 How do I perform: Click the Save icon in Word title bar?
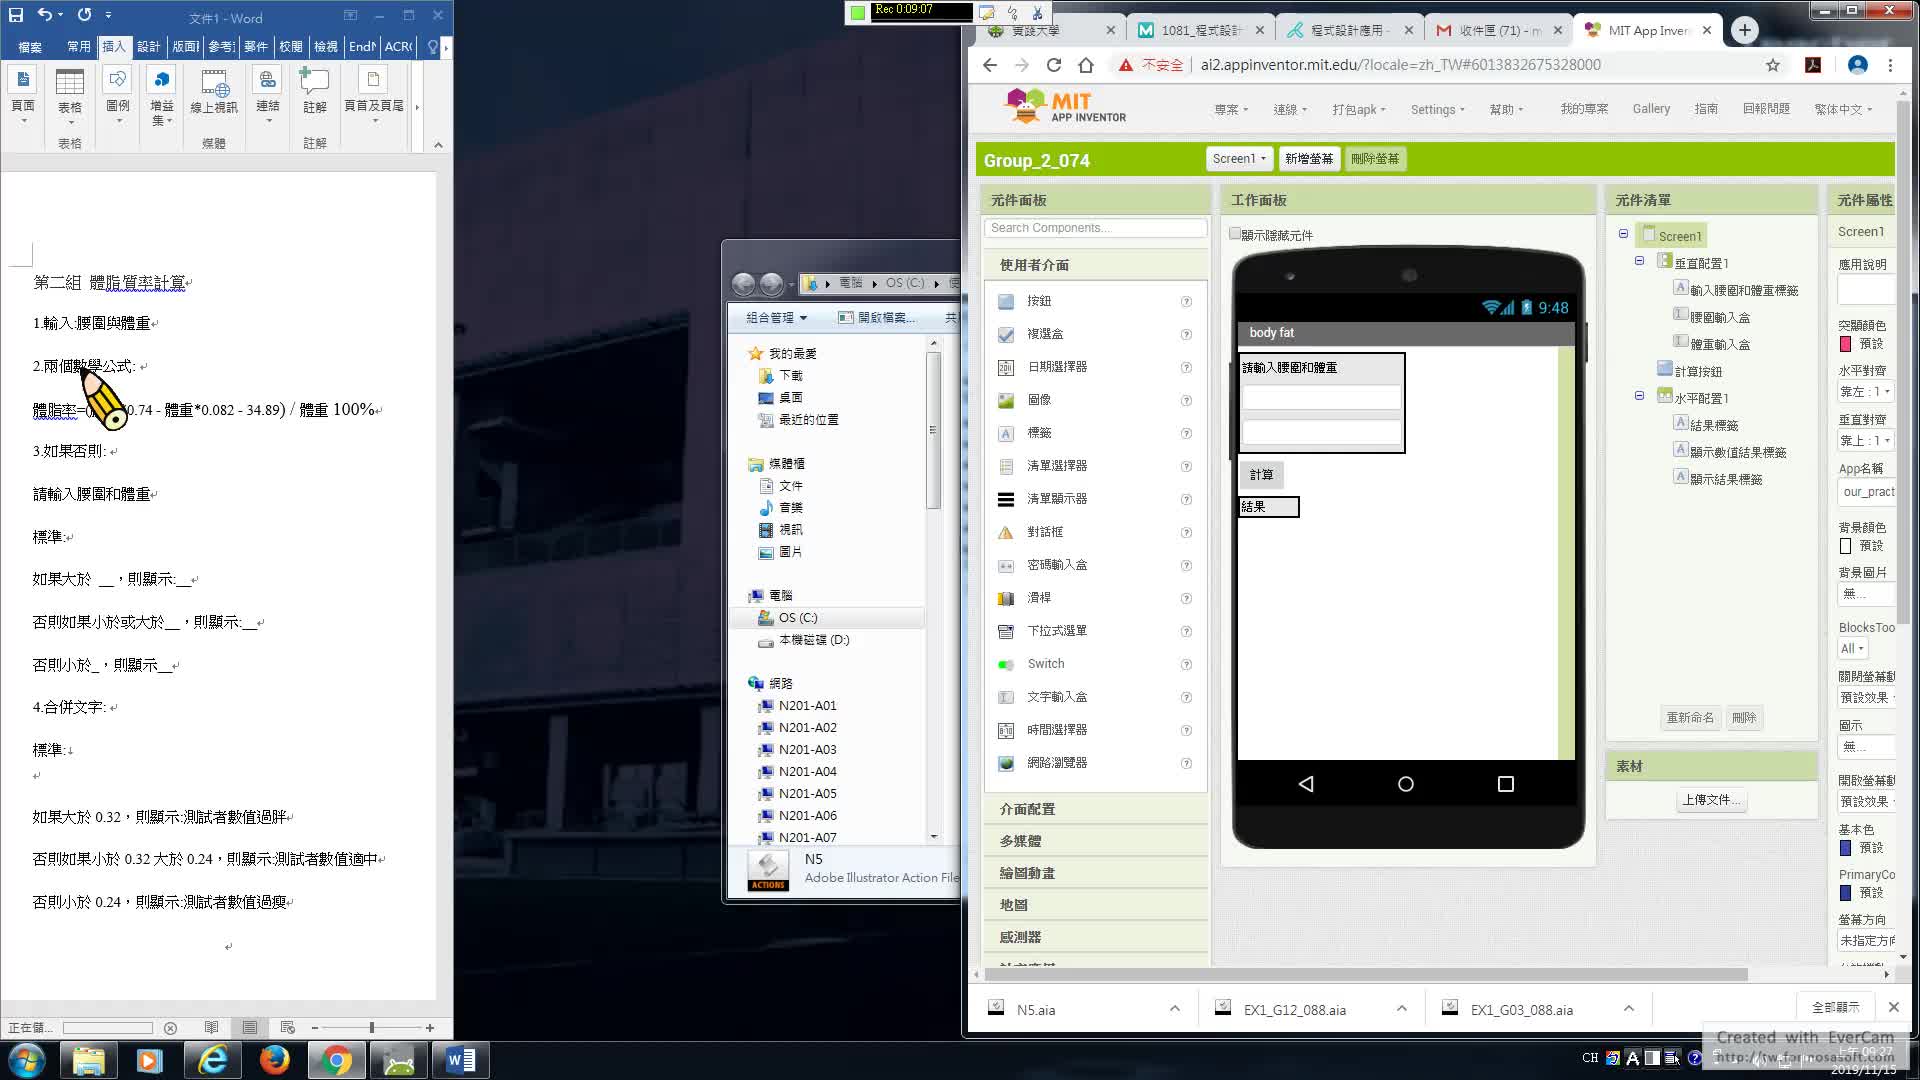15,15
